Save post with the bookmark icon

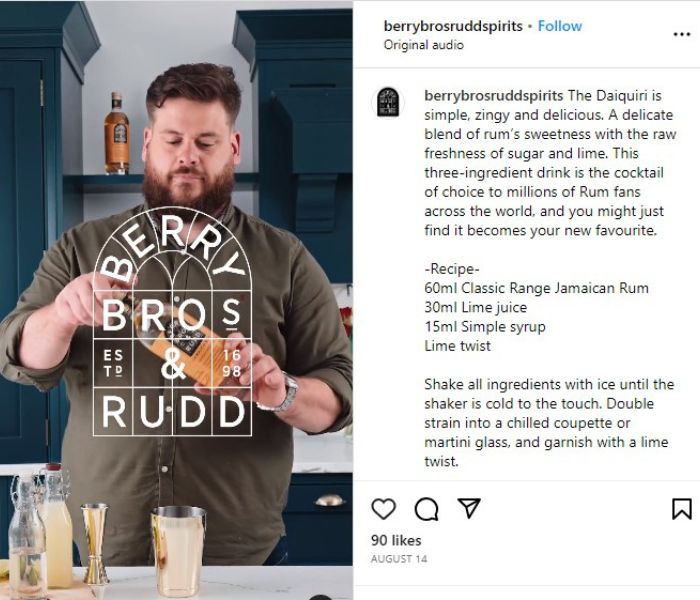pos(682,509)
